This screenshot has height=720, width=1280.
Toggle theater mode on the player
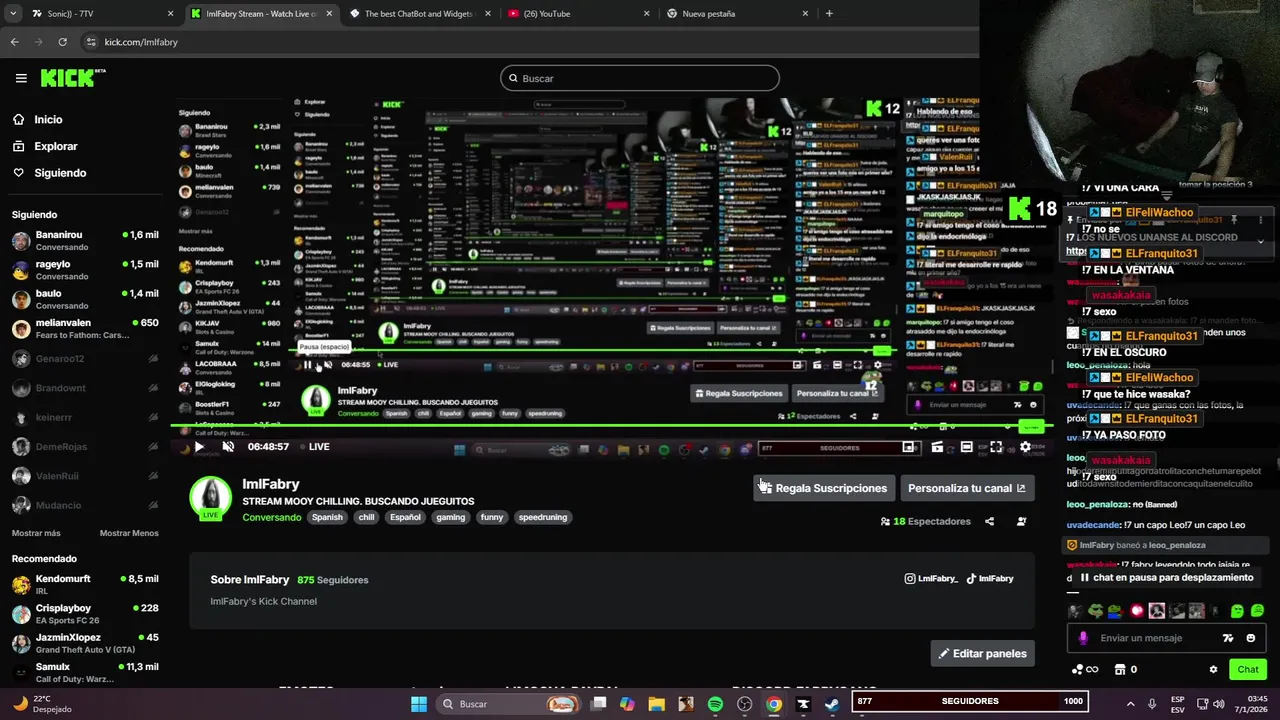[966, 447]
